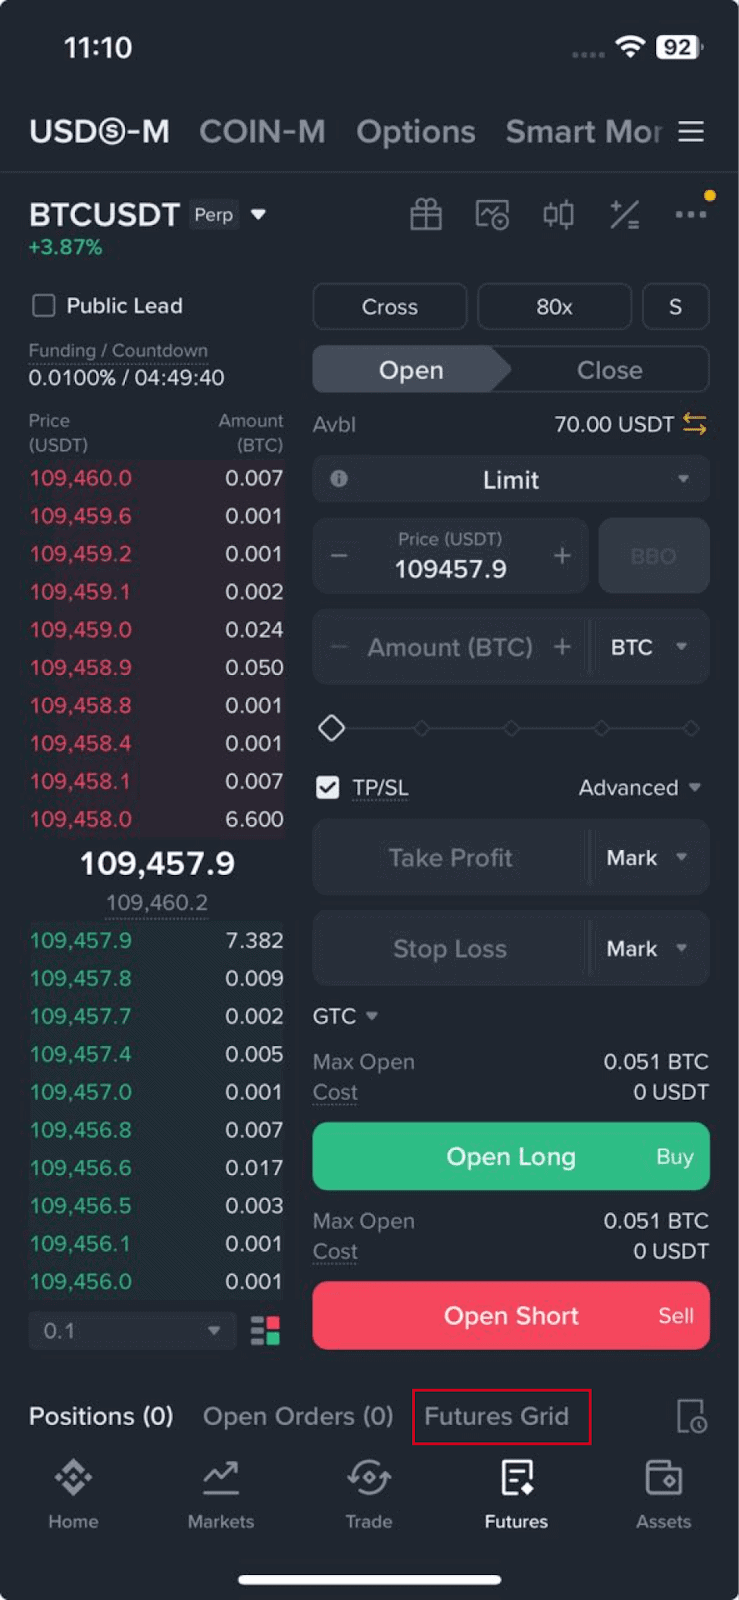Open the futures calculator icon
This screenshot has width=739, height=1600.
coord(625,214)
